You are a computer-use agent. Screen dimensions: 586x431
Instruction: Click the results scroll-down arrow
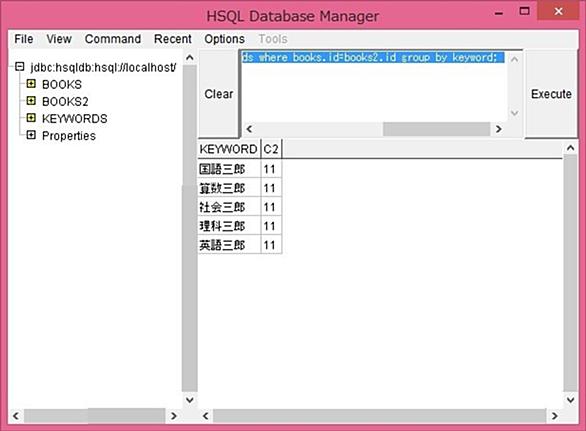pos(571,400)
